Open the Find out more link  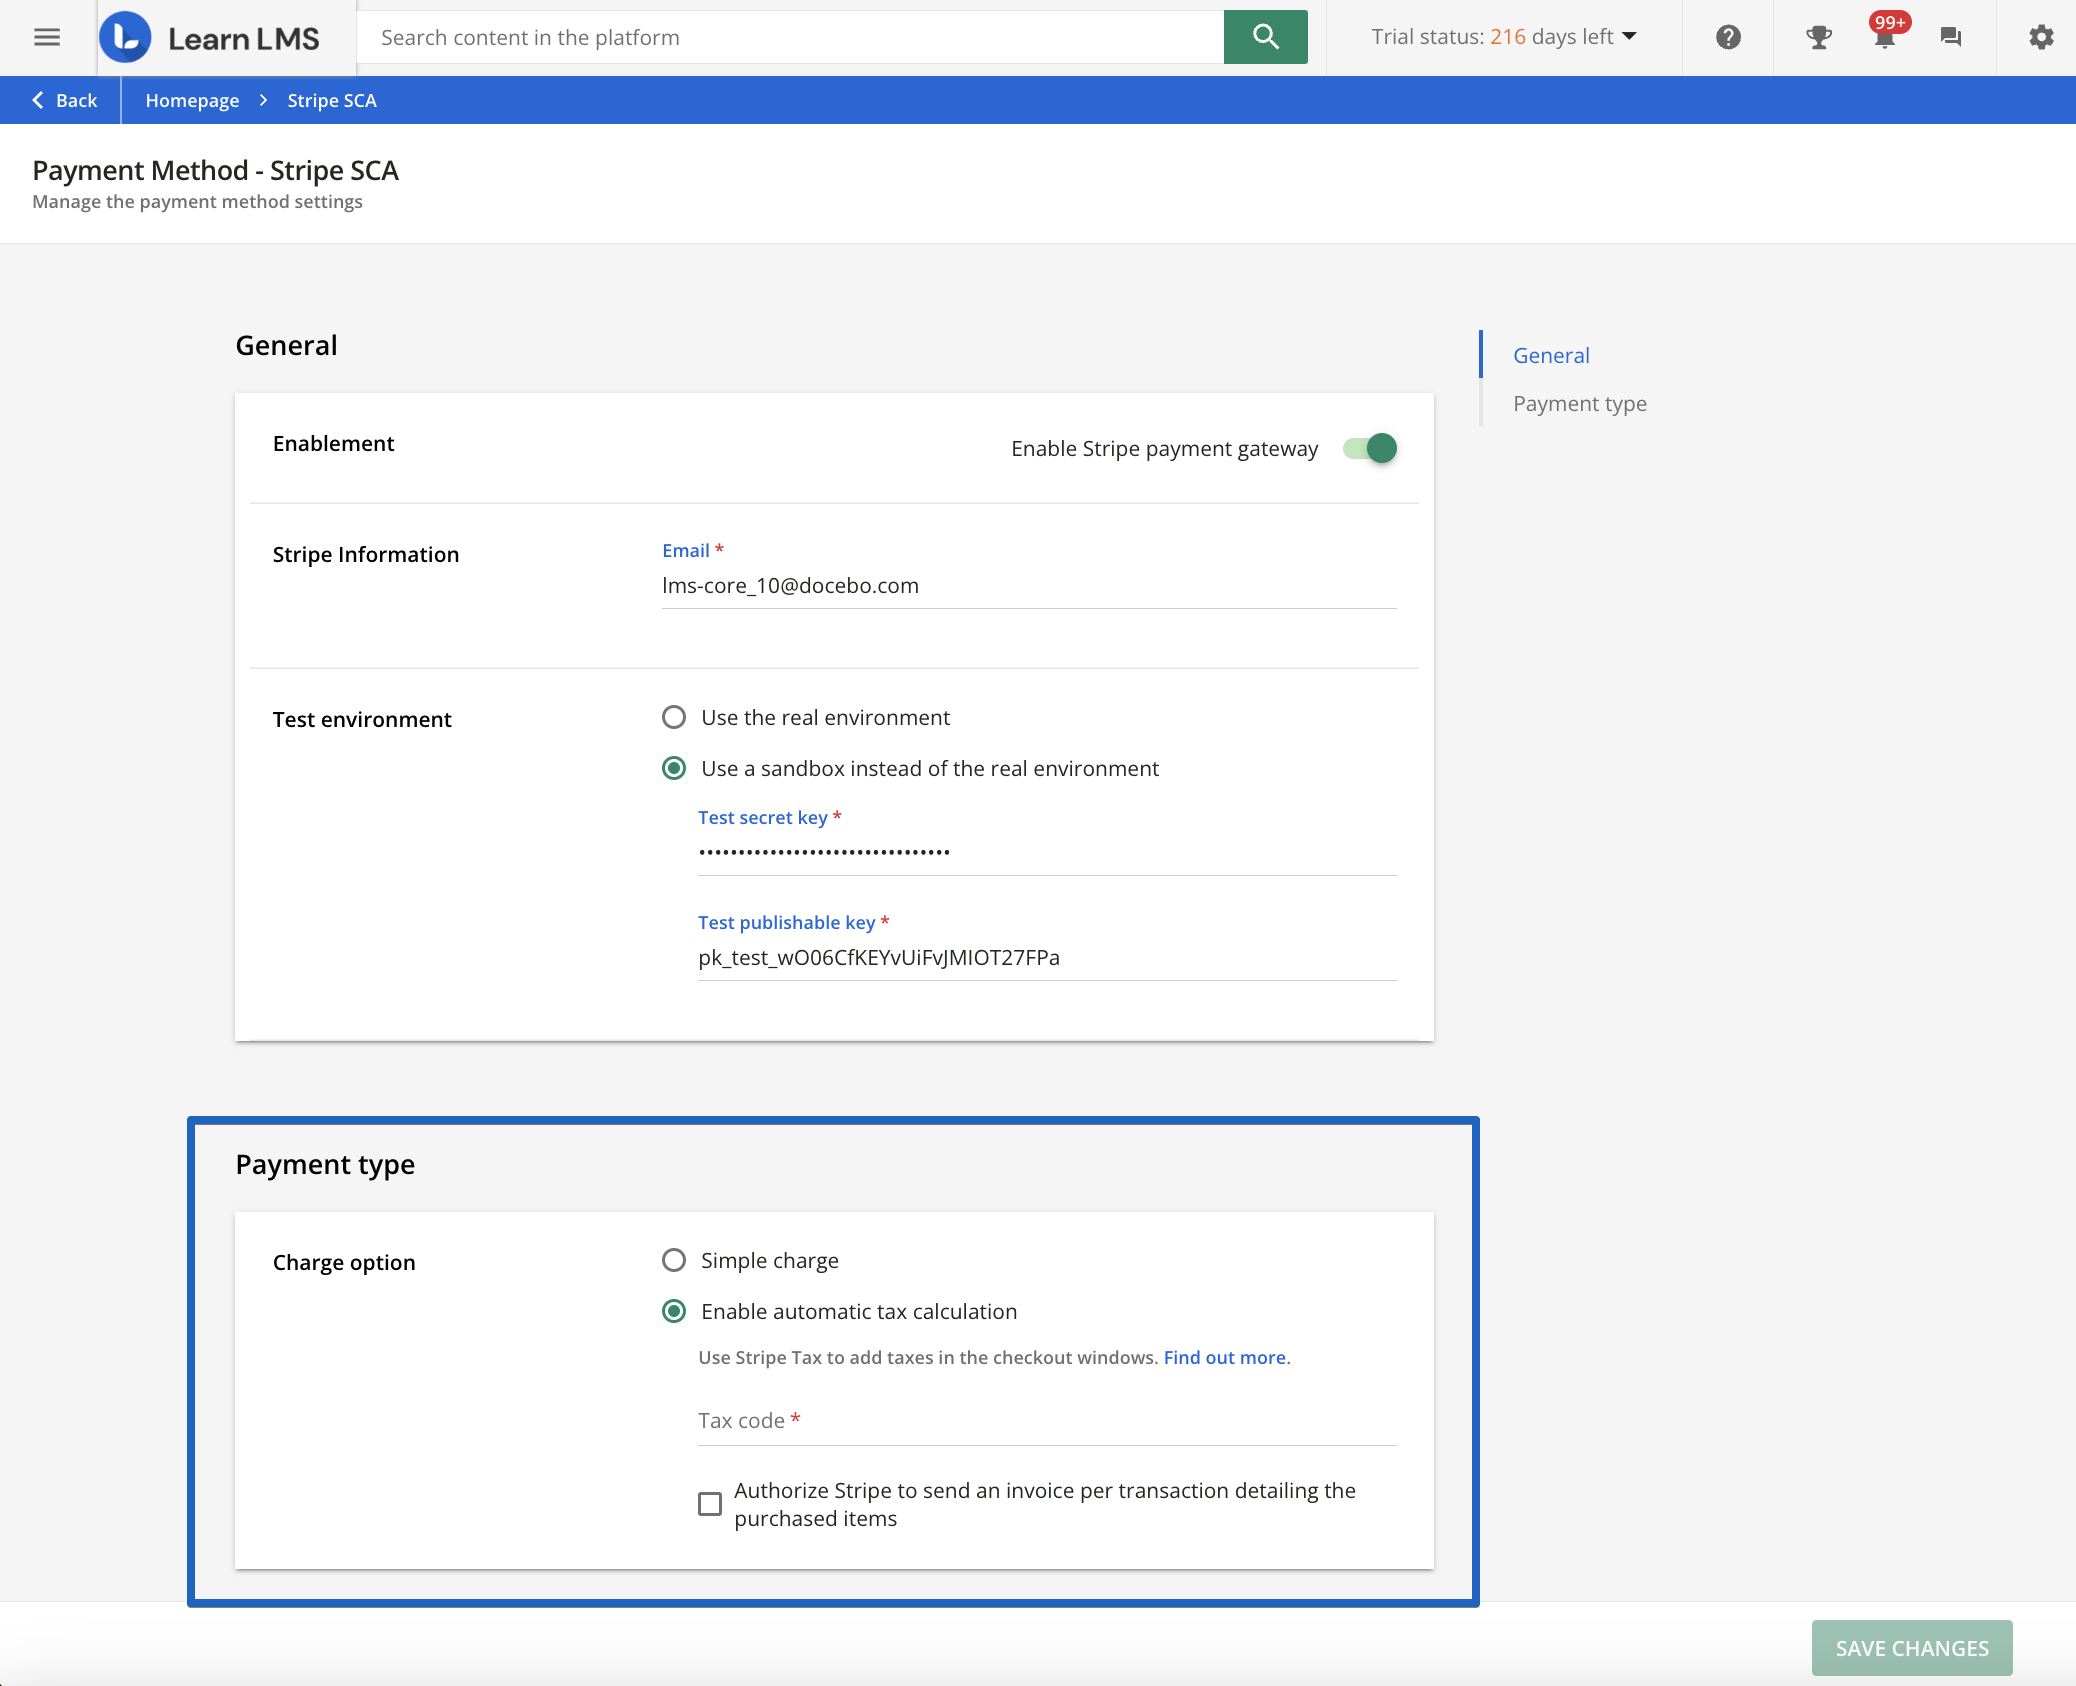[x=1225, y=1358]
